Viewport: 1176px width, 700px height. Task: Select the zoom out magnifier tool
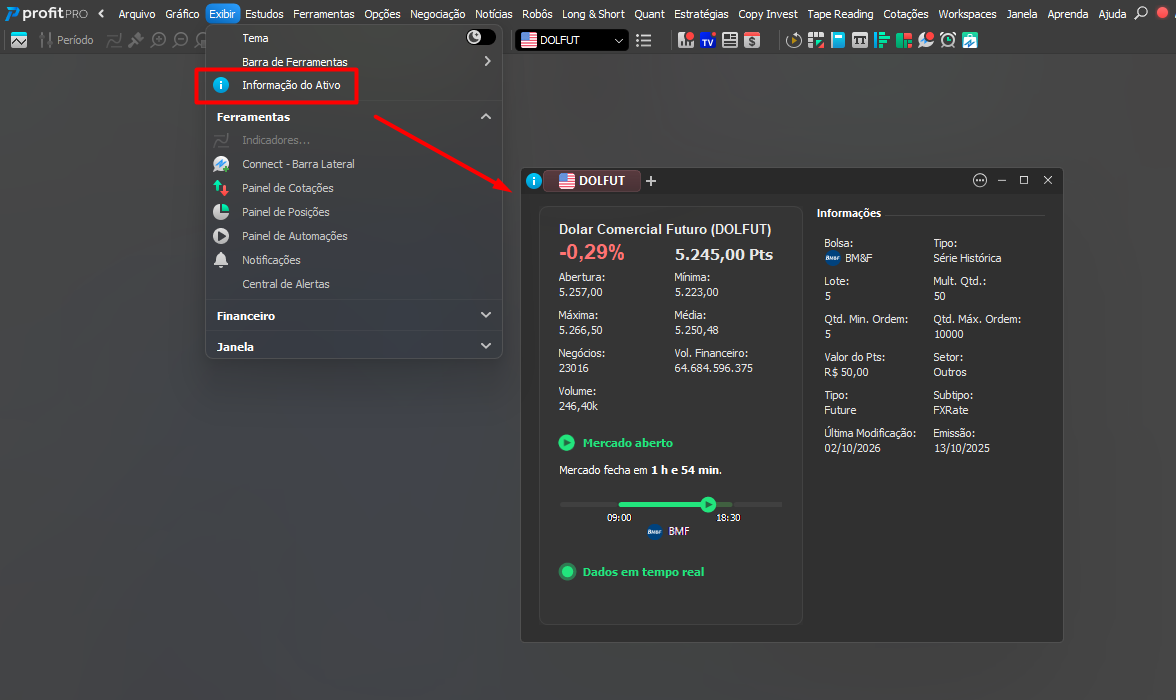point(180,40)
